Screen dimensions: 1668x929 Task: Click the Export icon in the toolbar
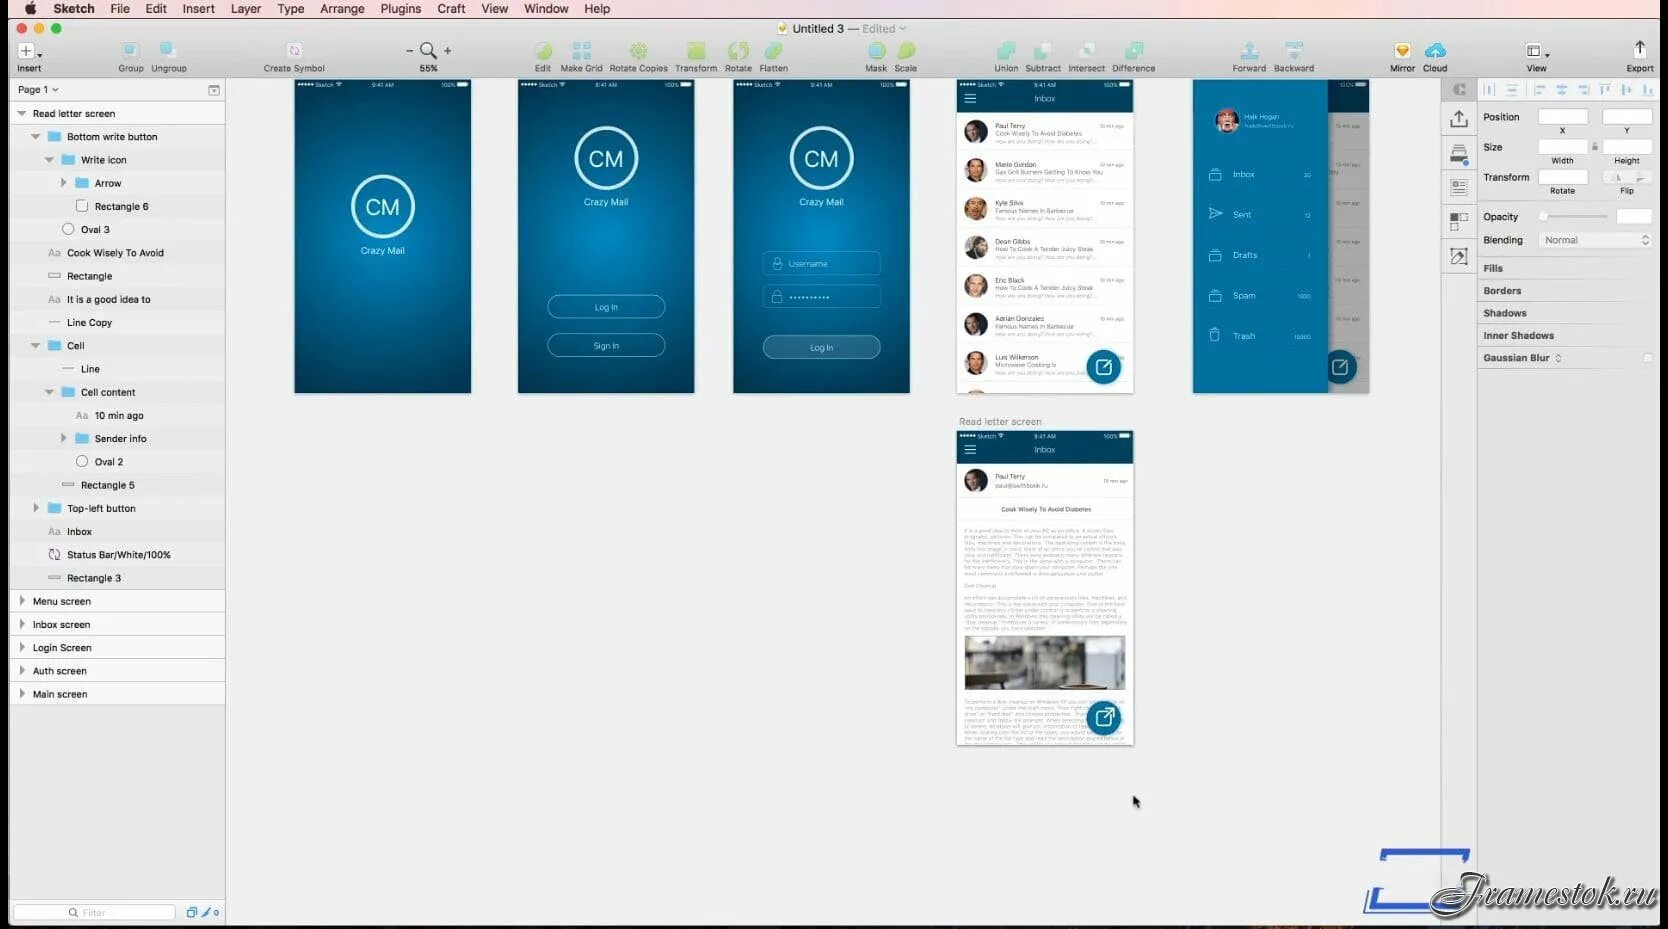[1640, 49]
